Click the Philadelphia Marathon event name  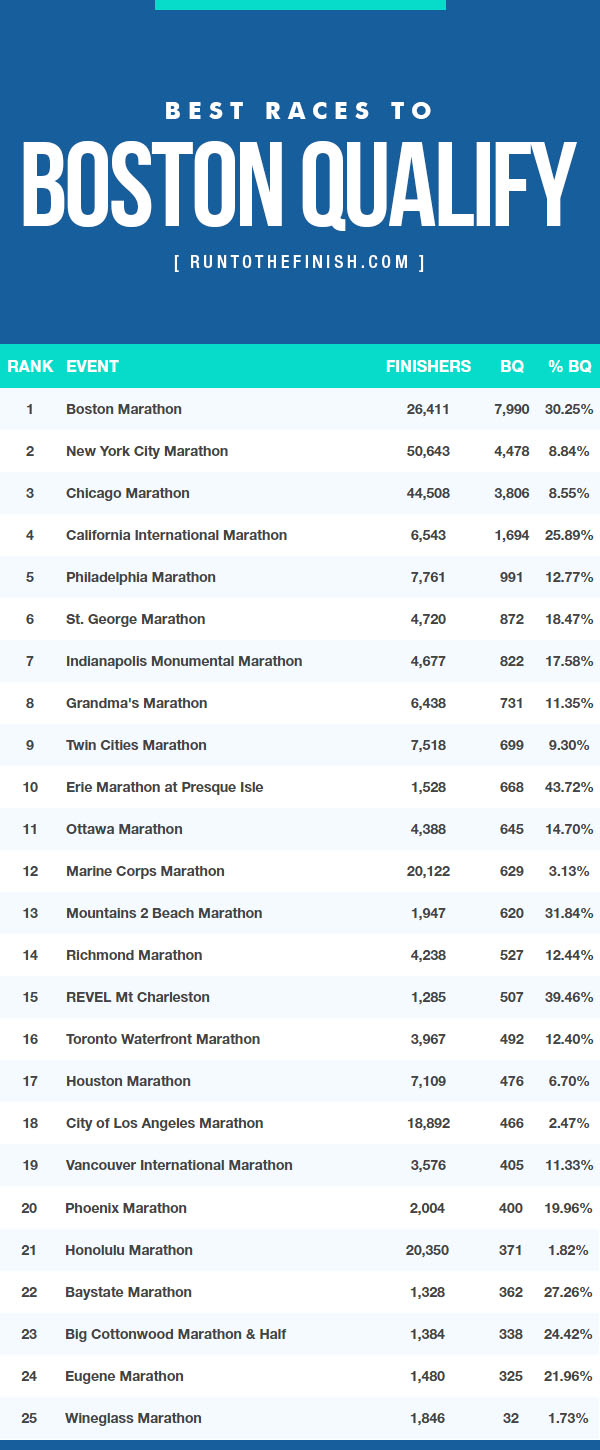141,577
